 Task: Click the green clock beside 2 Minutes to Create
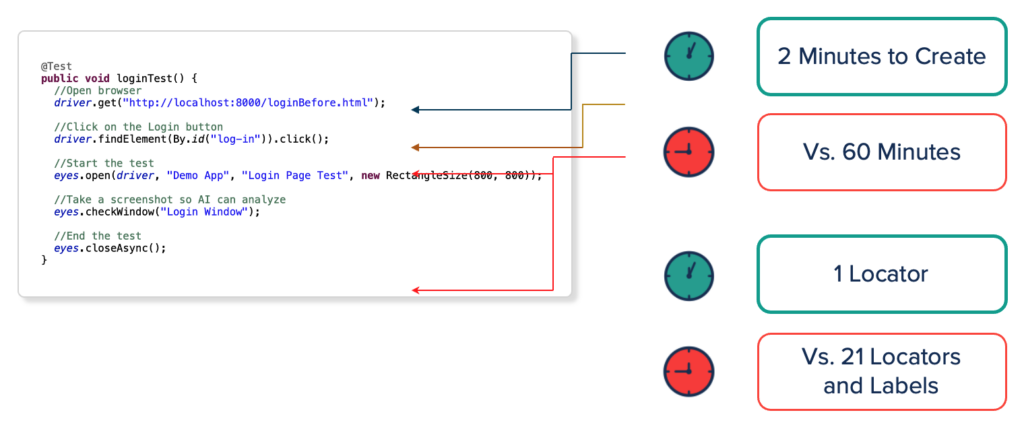click(x=690, y=56)
